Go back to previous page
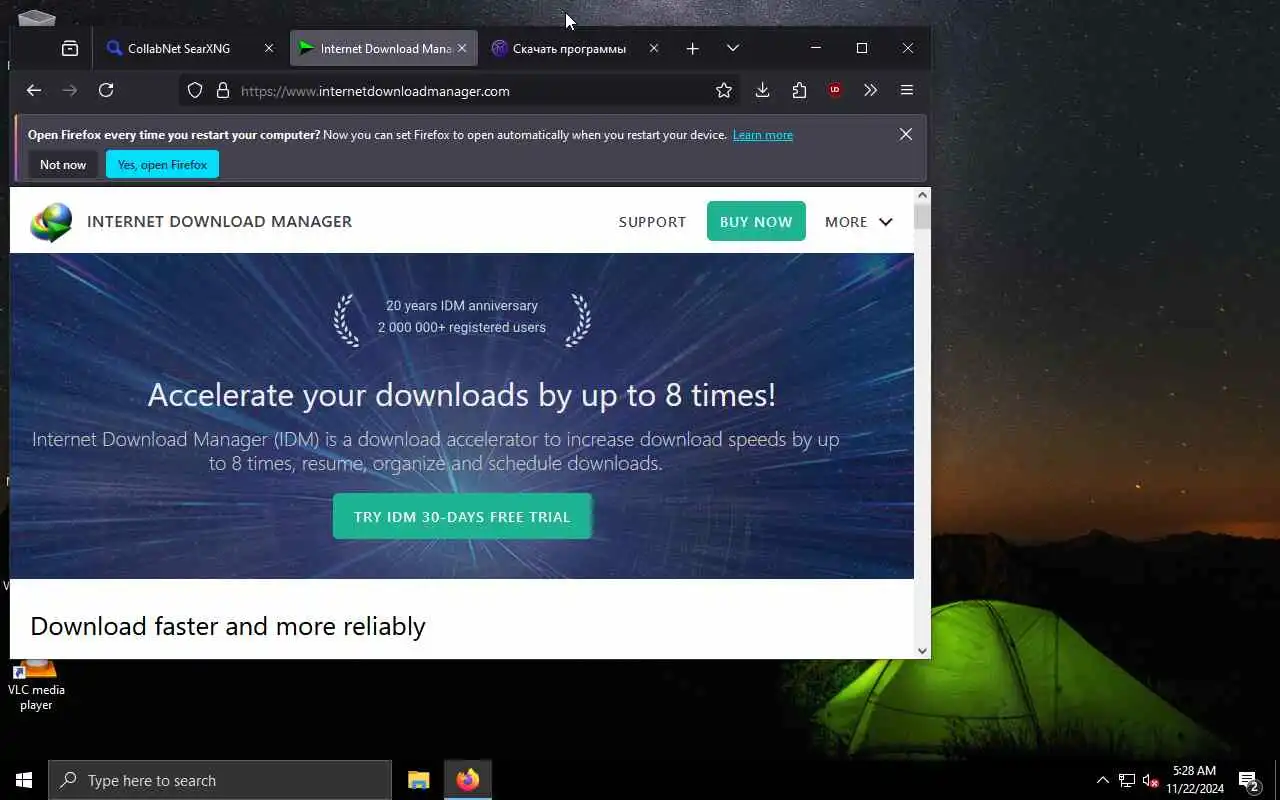The width and height of the screenshot is (1280, 800). point(34,90)
